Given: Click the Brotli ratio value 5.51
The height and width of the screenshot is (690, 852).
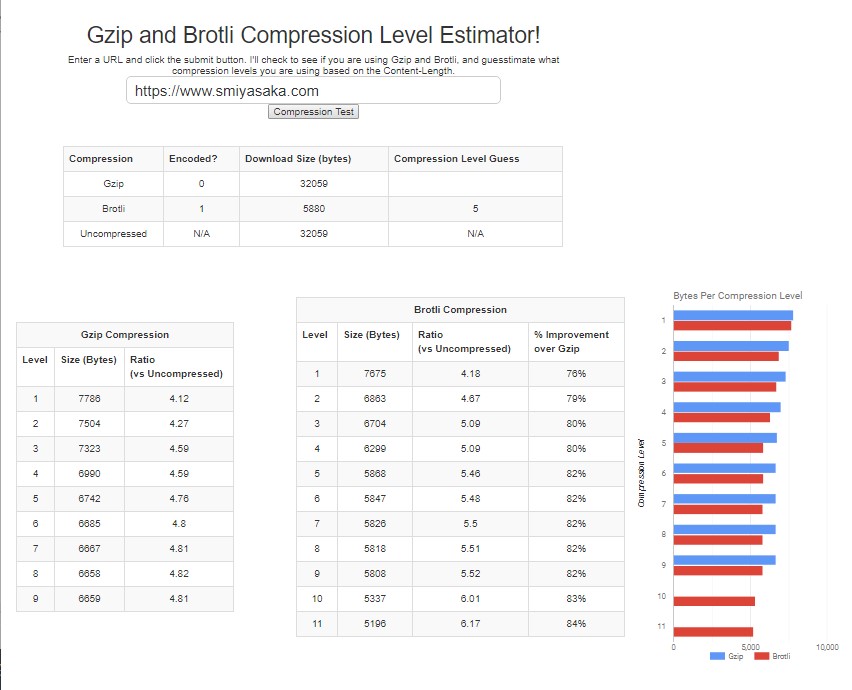Looking at the screenshot, I should point(471,549).
